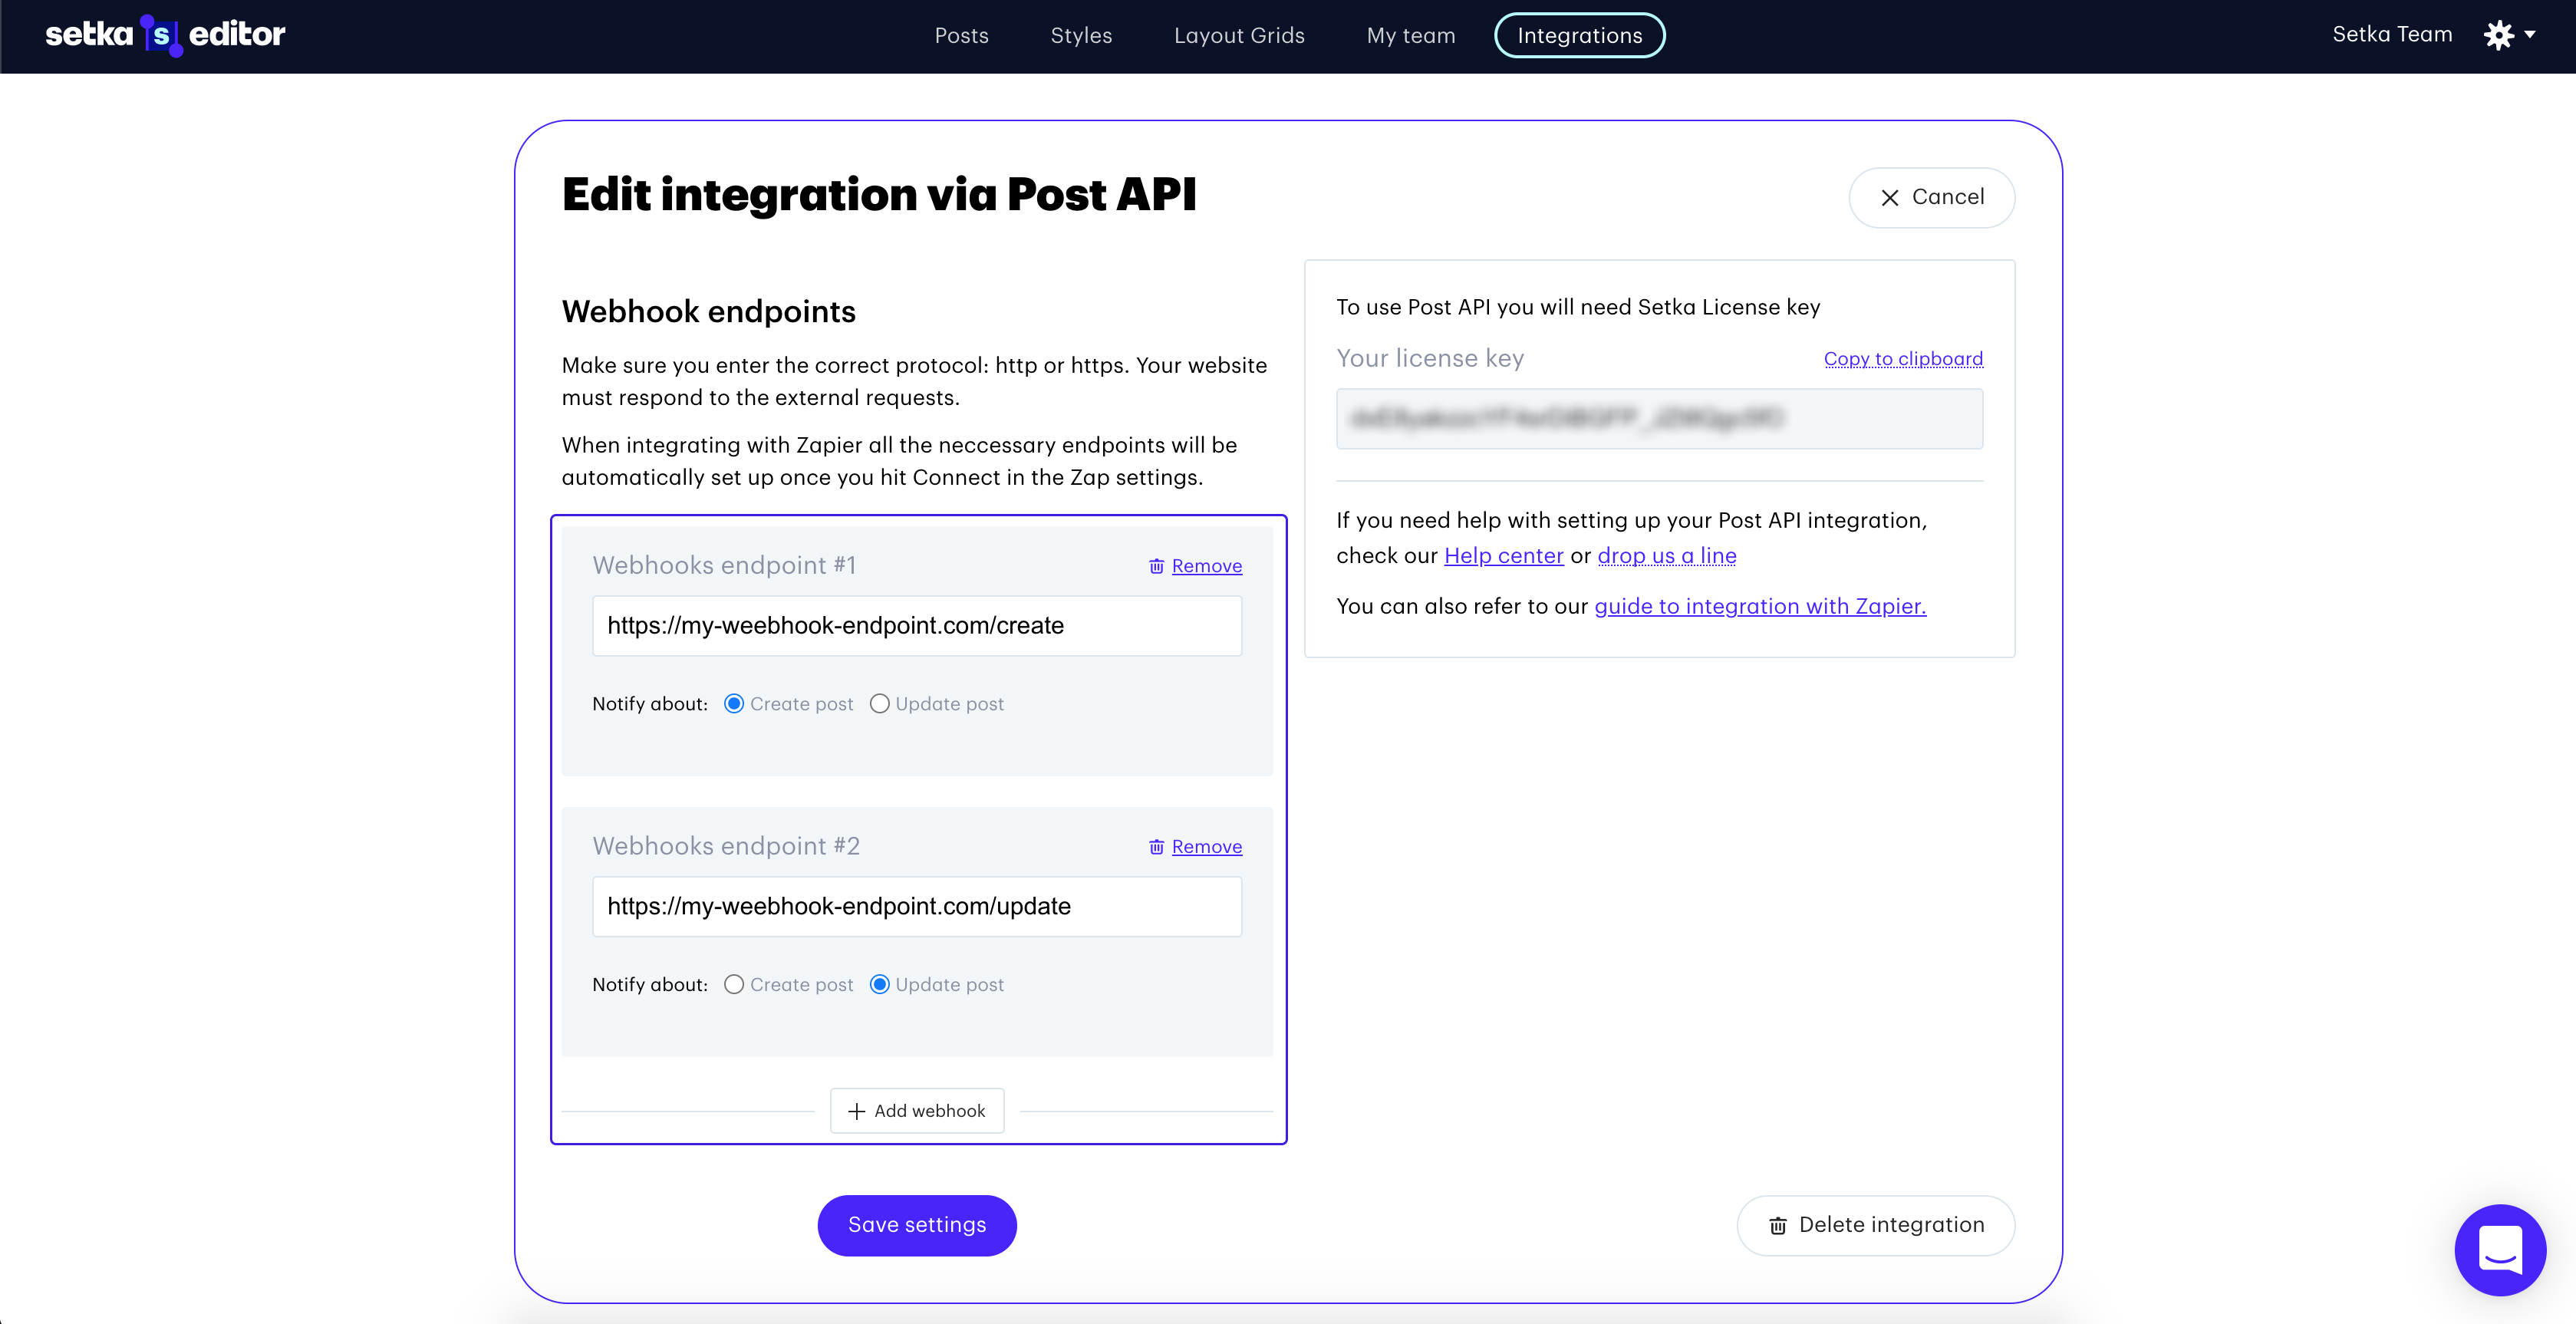Click the trash icon beside Remove on endpoint #1
This screenshot has height=1324, width=2576.
pyautogui.click(x=1157, y=566)
